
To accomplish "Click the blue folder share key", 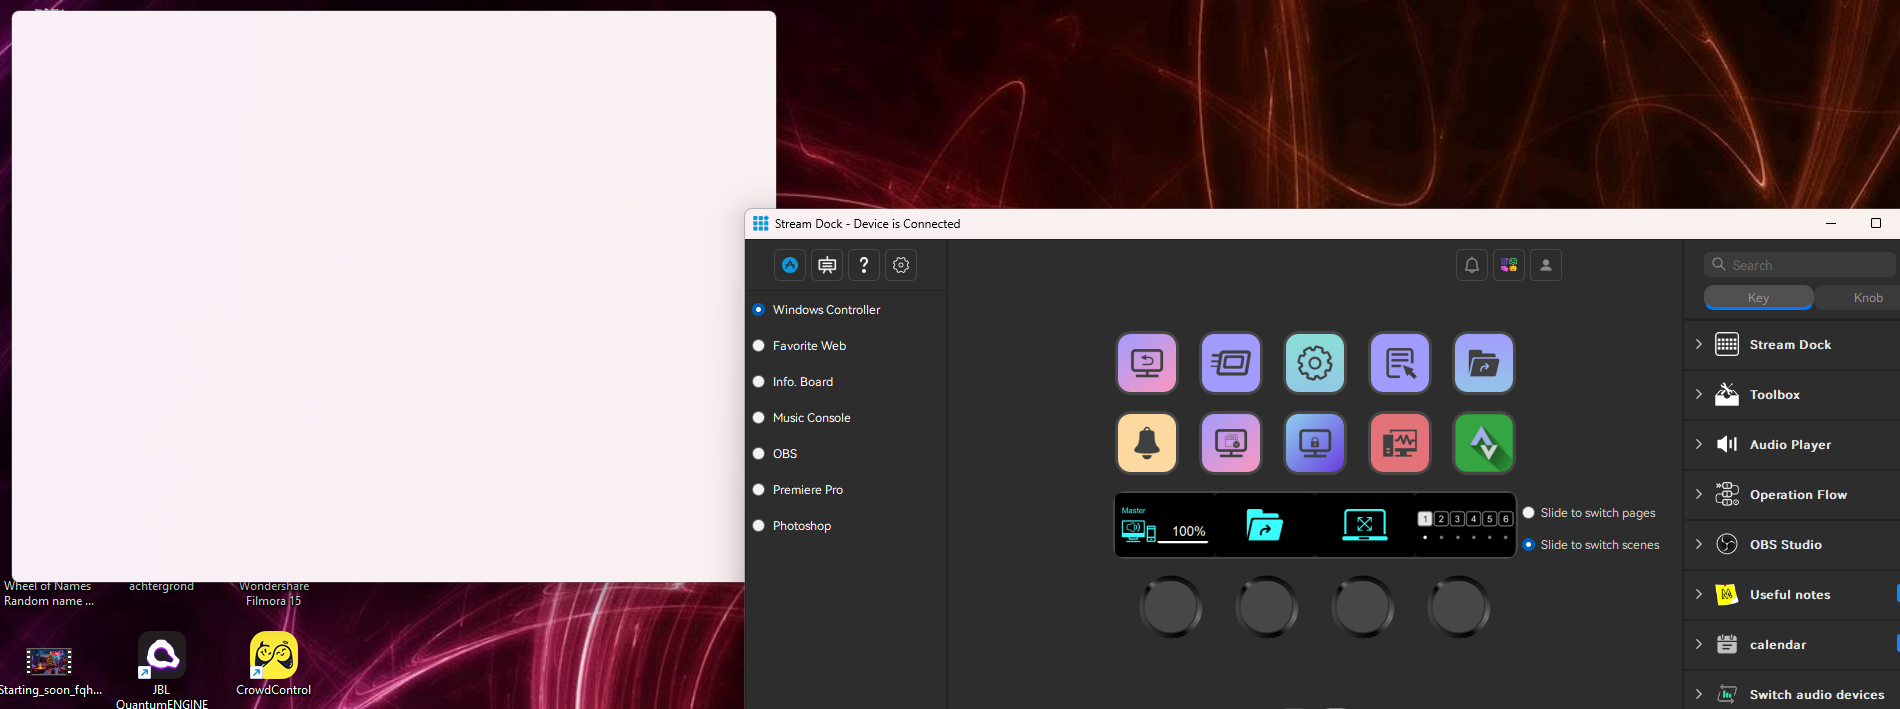I will pyautogui.click(x=1483, y=363).
